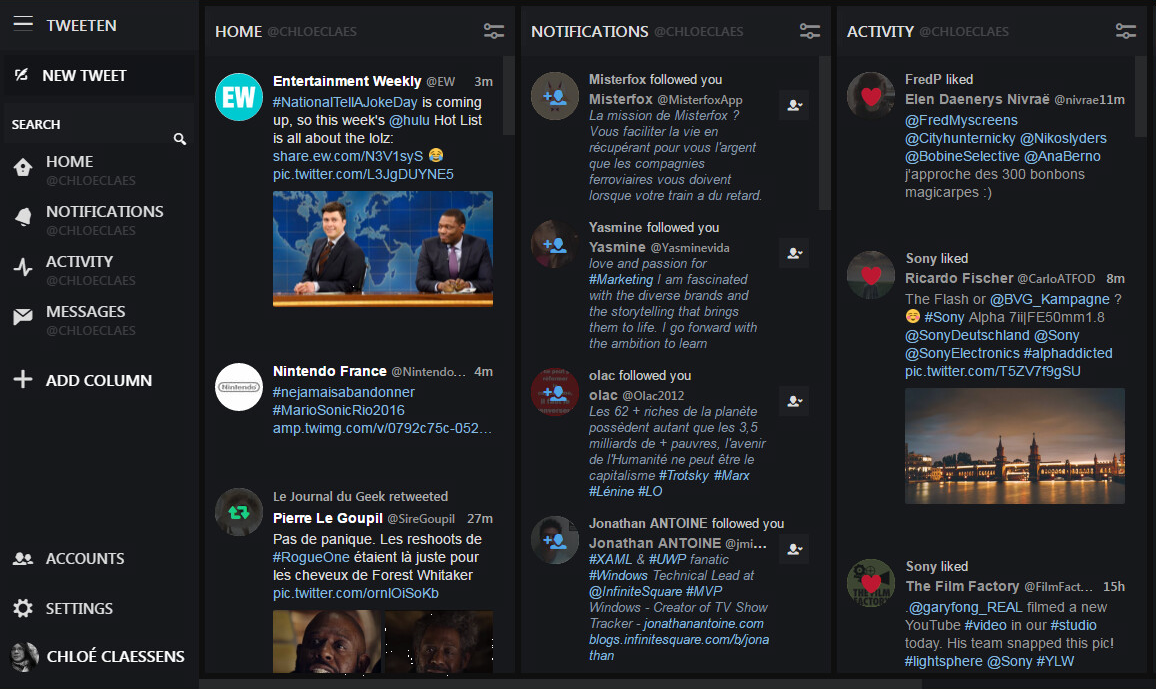This screenshot has width=1156, height=689.
Task: Expand follow dropdown next to Yasmine
Action: 794,253
